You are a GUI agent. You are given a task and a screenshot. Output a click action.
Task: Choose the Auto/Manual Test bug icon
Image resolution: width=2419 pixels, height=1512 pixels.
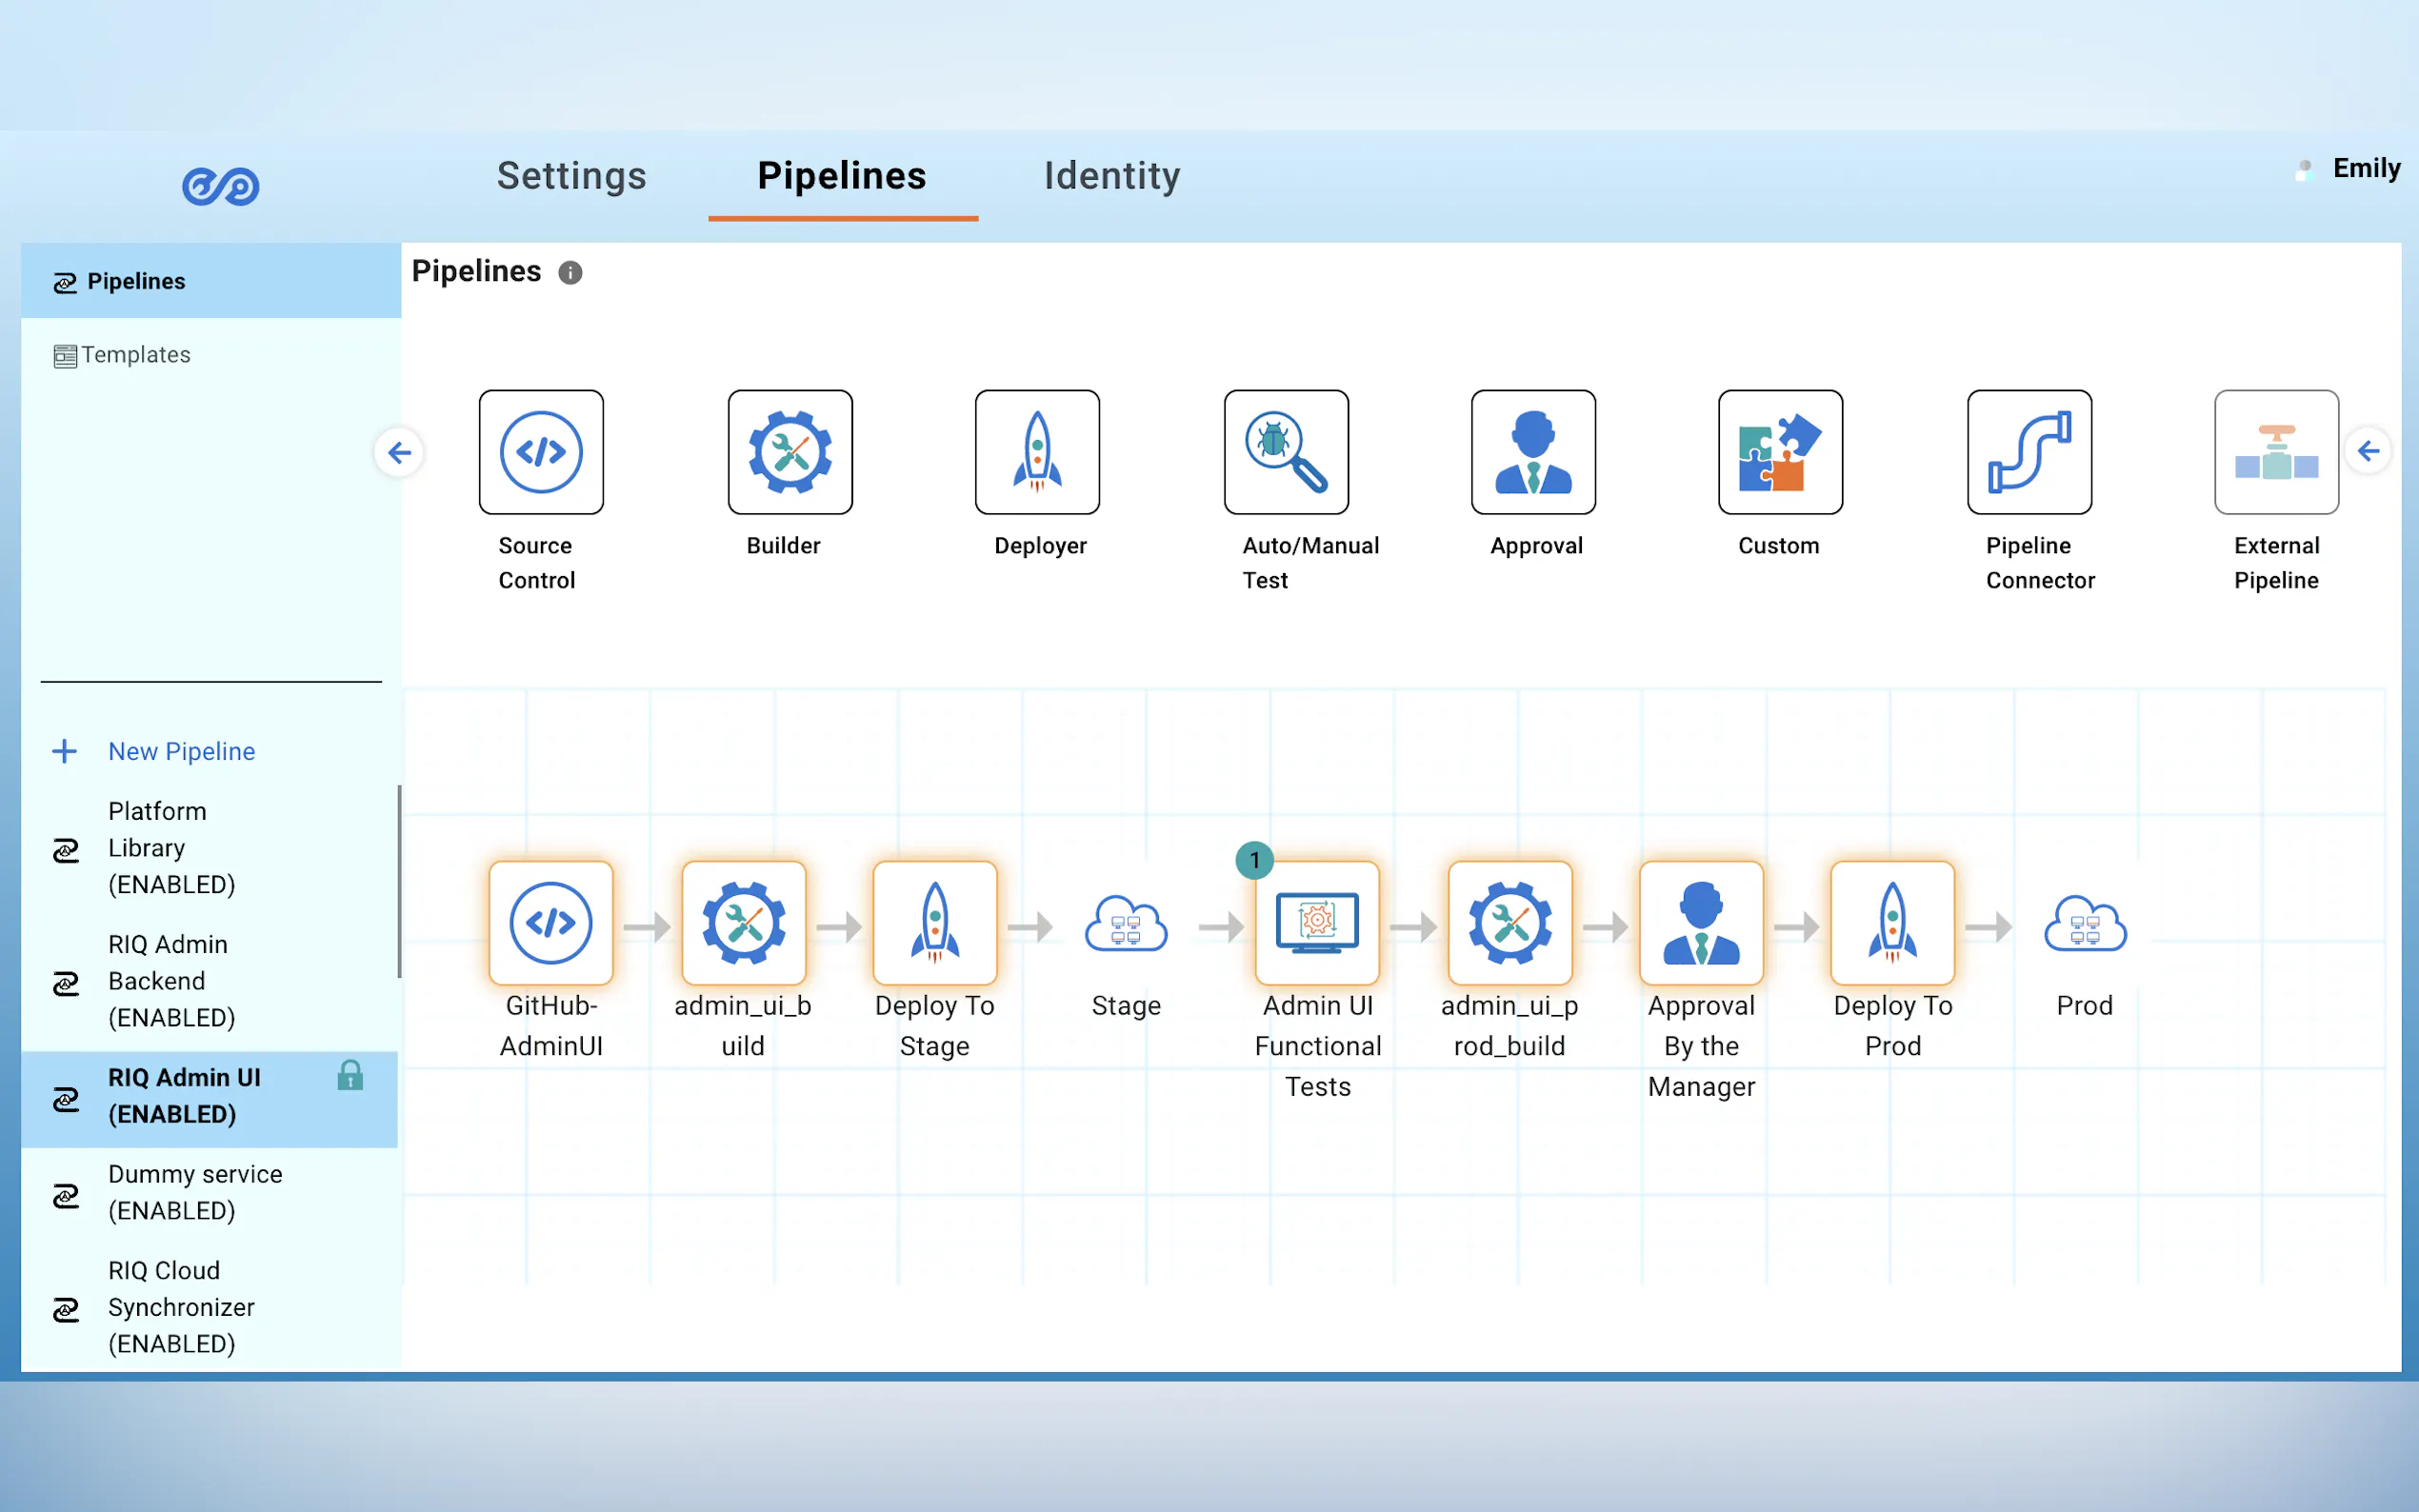1286,452
